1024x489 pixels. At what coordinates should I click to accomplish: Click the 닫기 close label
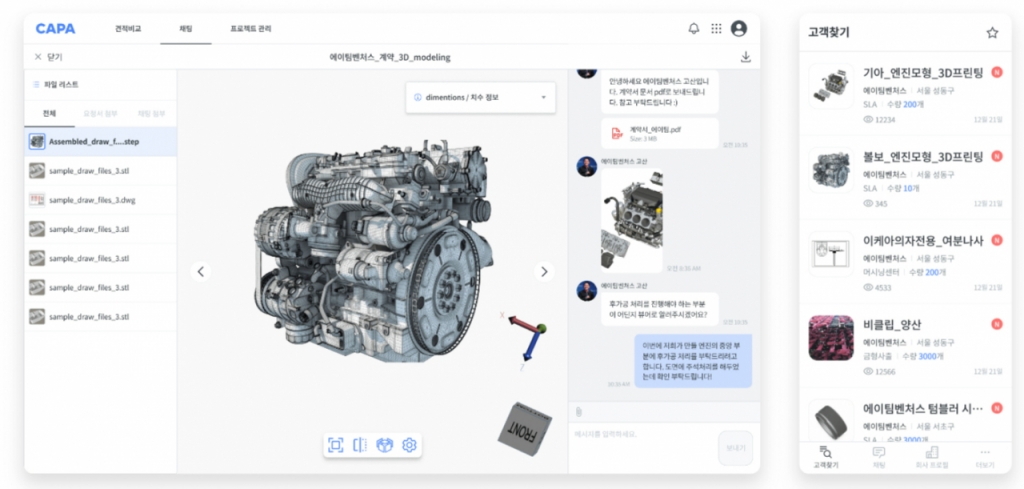(54, 57)
